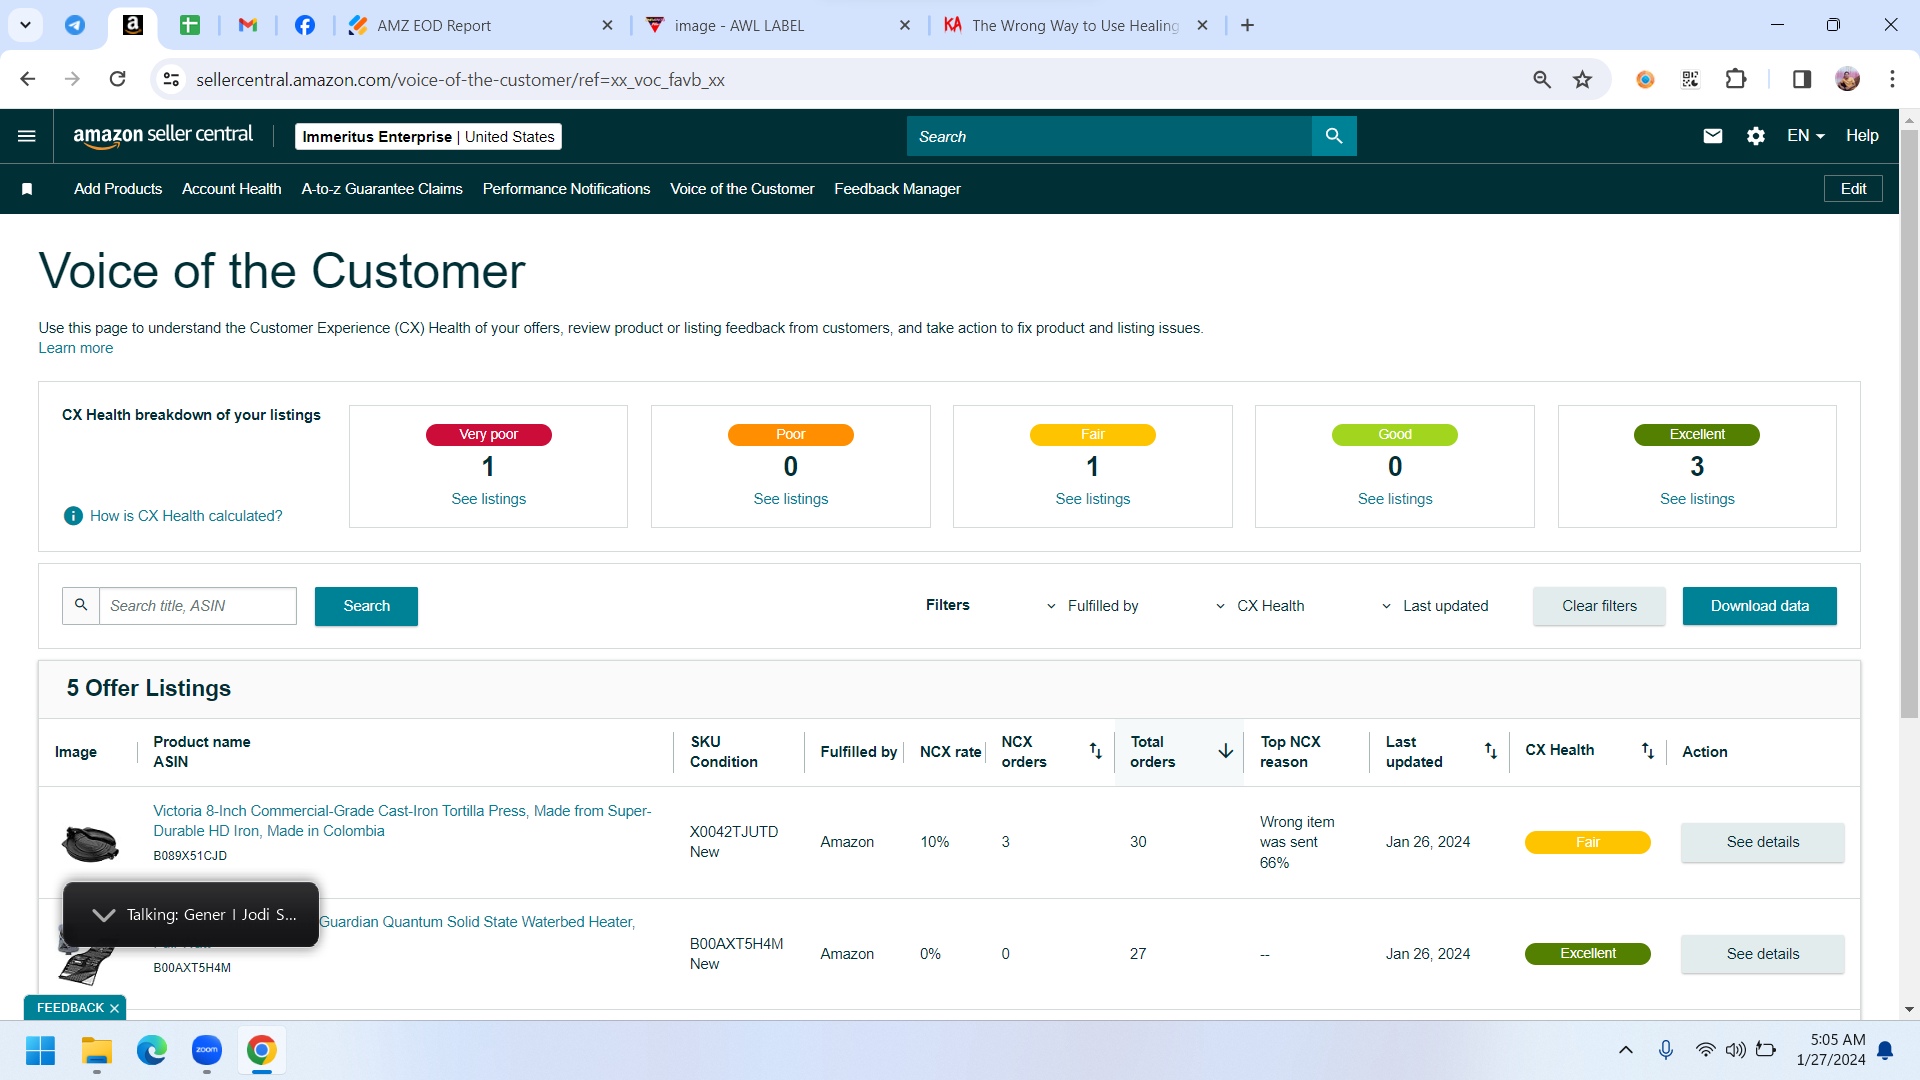Open the browser extensions puzzle icon

[x=1736, y=79]
